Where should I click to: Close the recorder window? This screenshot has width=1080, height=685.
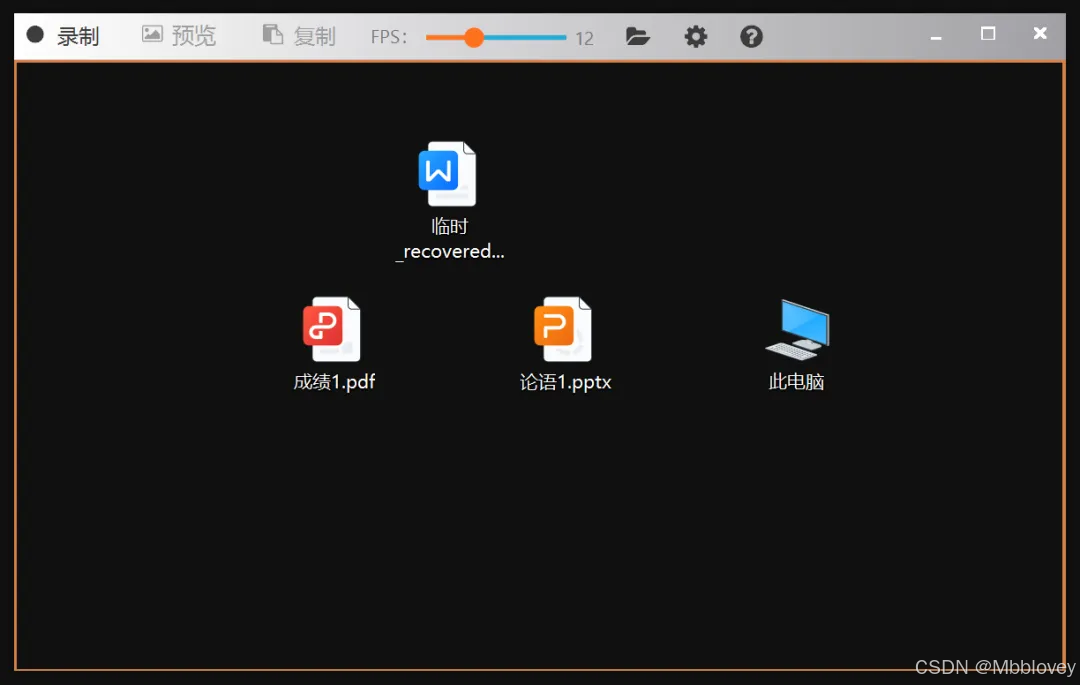[x=1040, y=33]
